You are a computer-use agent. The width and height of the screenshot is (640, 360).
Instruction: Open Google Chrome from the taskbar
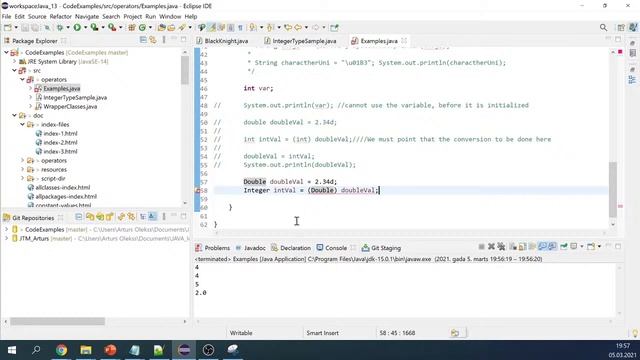click(x=61, y=350)
